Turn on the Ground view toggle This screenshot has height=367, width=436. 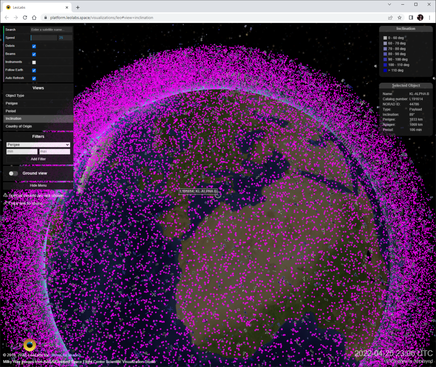pyautogui.click(x=13, y=173)
